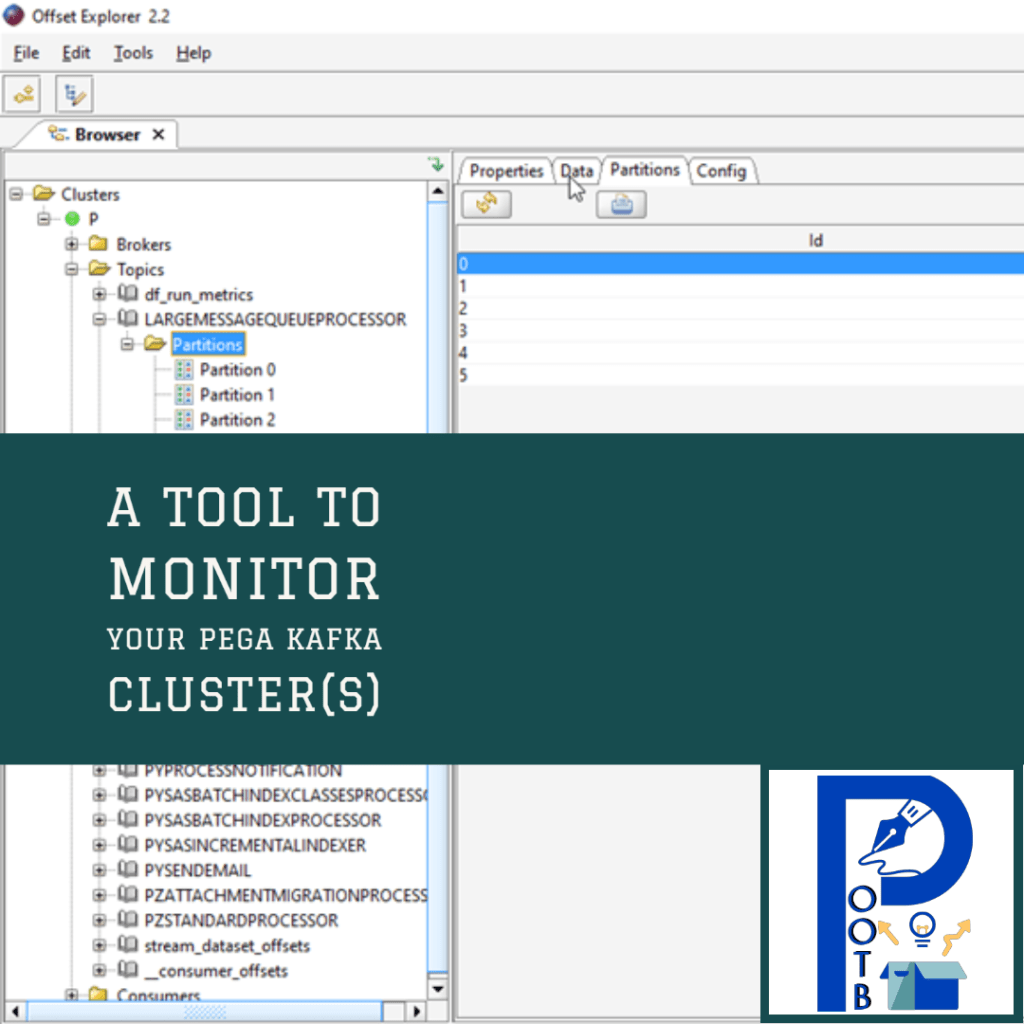Viewport: 1024px width, 1024px height.
Task: Select the Partition 0 tree node
Action: 236,370
